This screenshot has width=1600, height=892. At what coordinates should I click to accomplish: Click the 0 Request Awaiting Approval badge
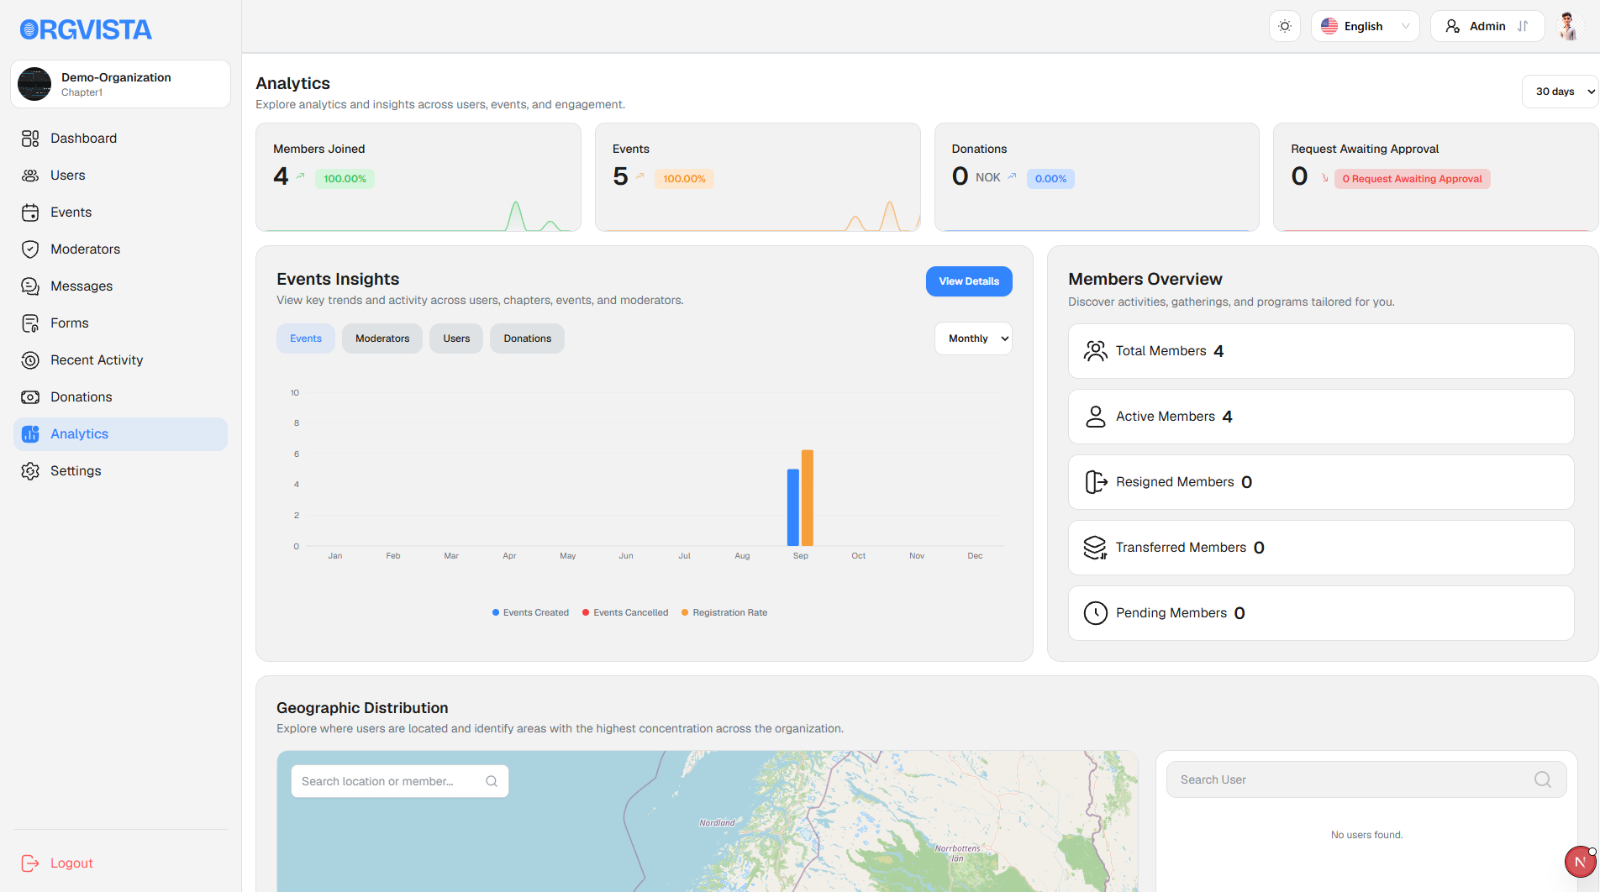coord(1412,179)
